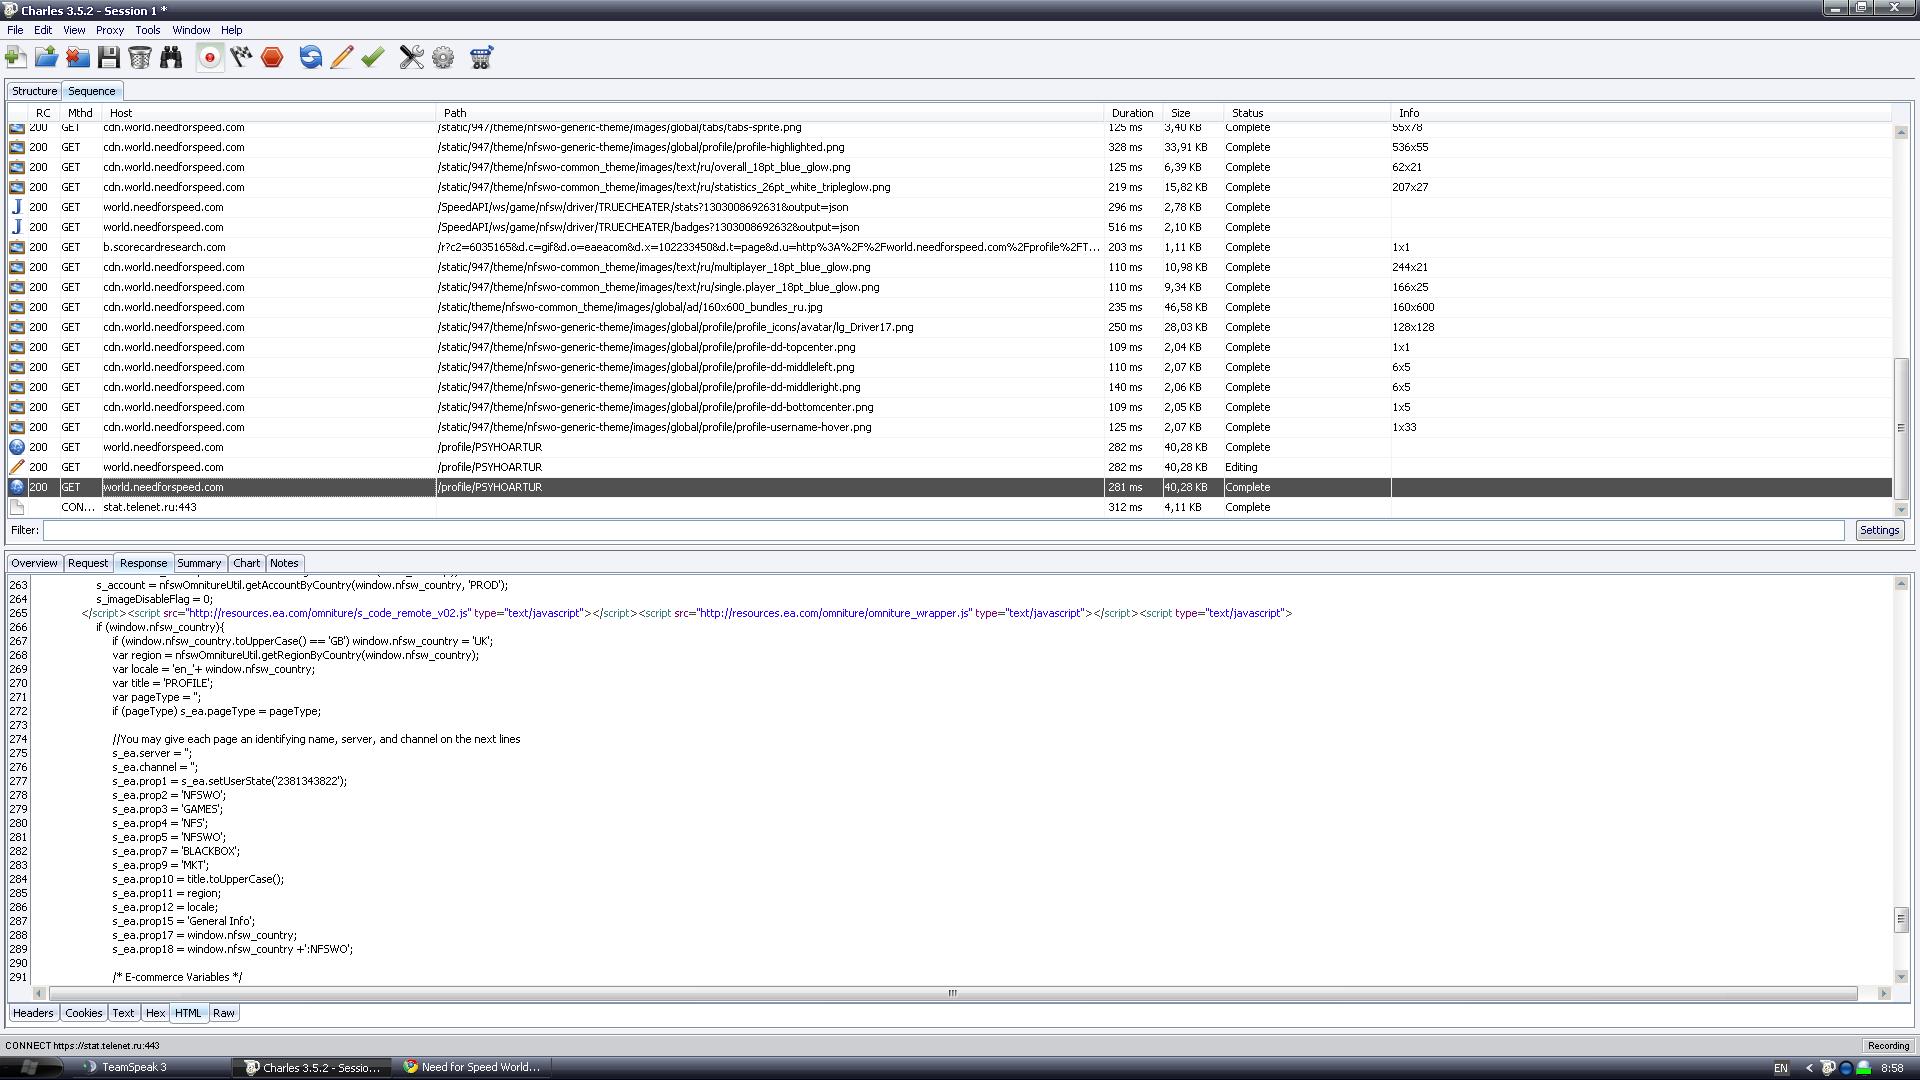Open the File menu
1920x1080 pixels.
[x=15, y=30]
